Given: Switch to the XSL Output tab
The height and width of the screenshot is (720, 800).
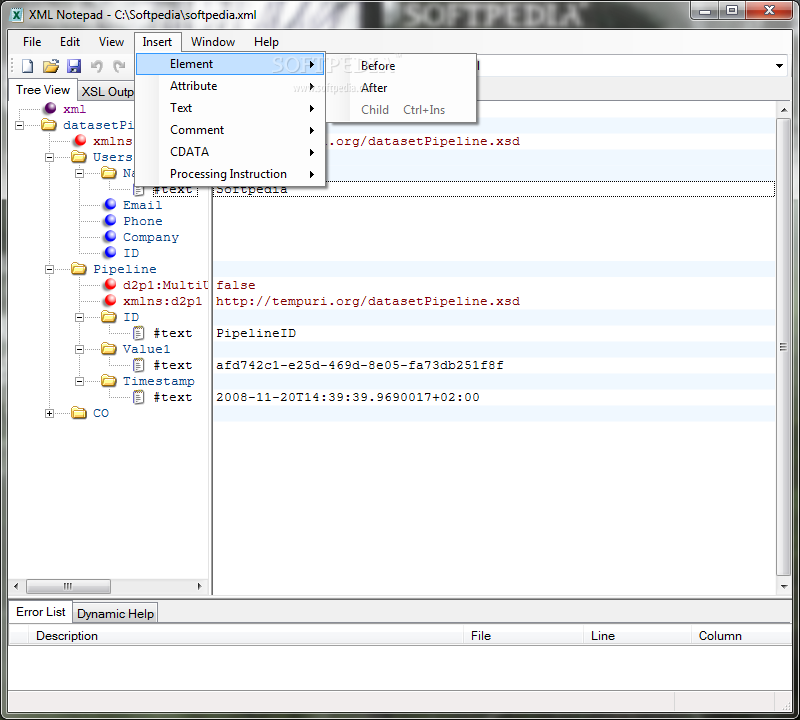Looking at the screenshot, I should [x=107, y=91].
